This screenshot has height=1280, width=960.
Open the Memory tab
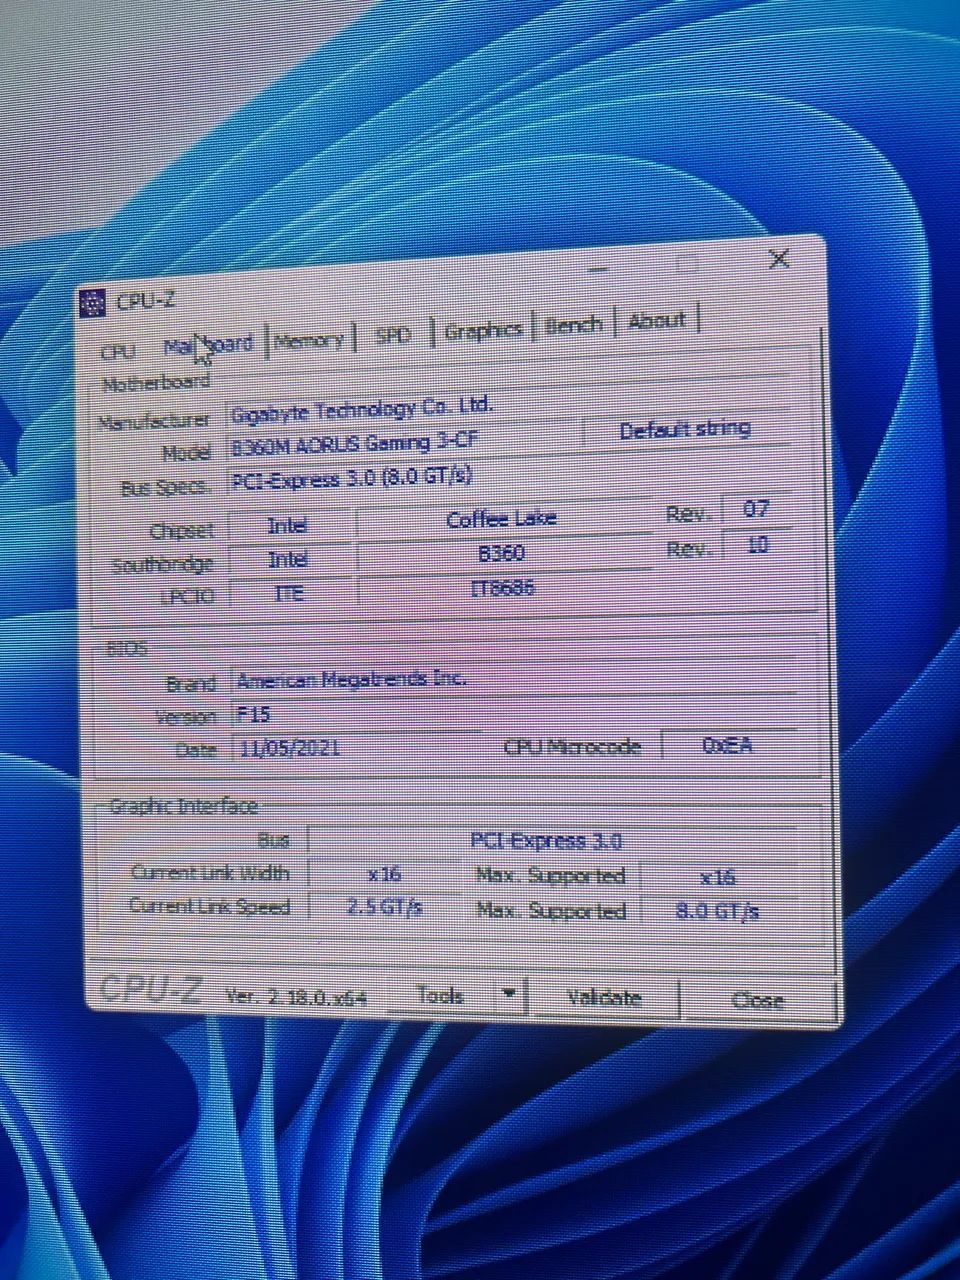tap(308, 340)
